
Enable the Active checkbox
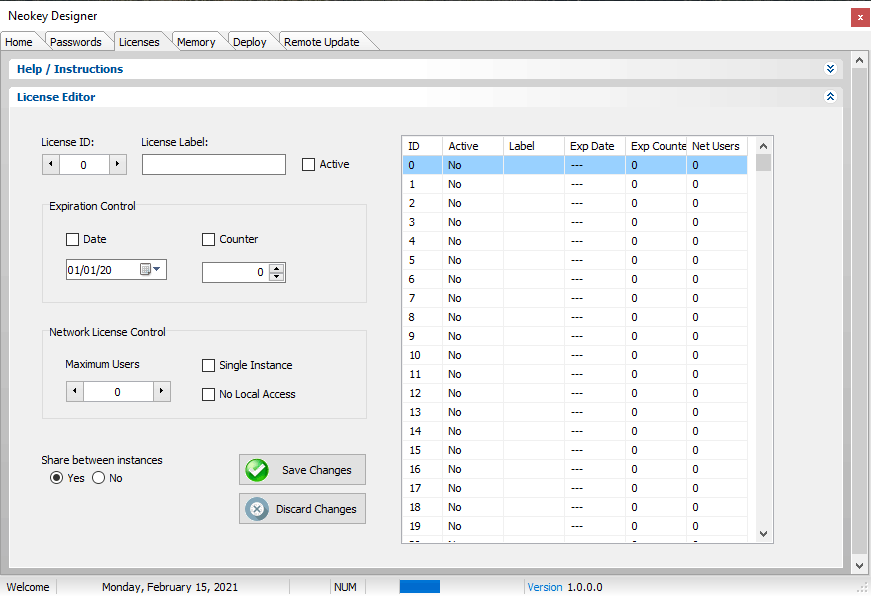pyautogui.click(x=308, y=164)
